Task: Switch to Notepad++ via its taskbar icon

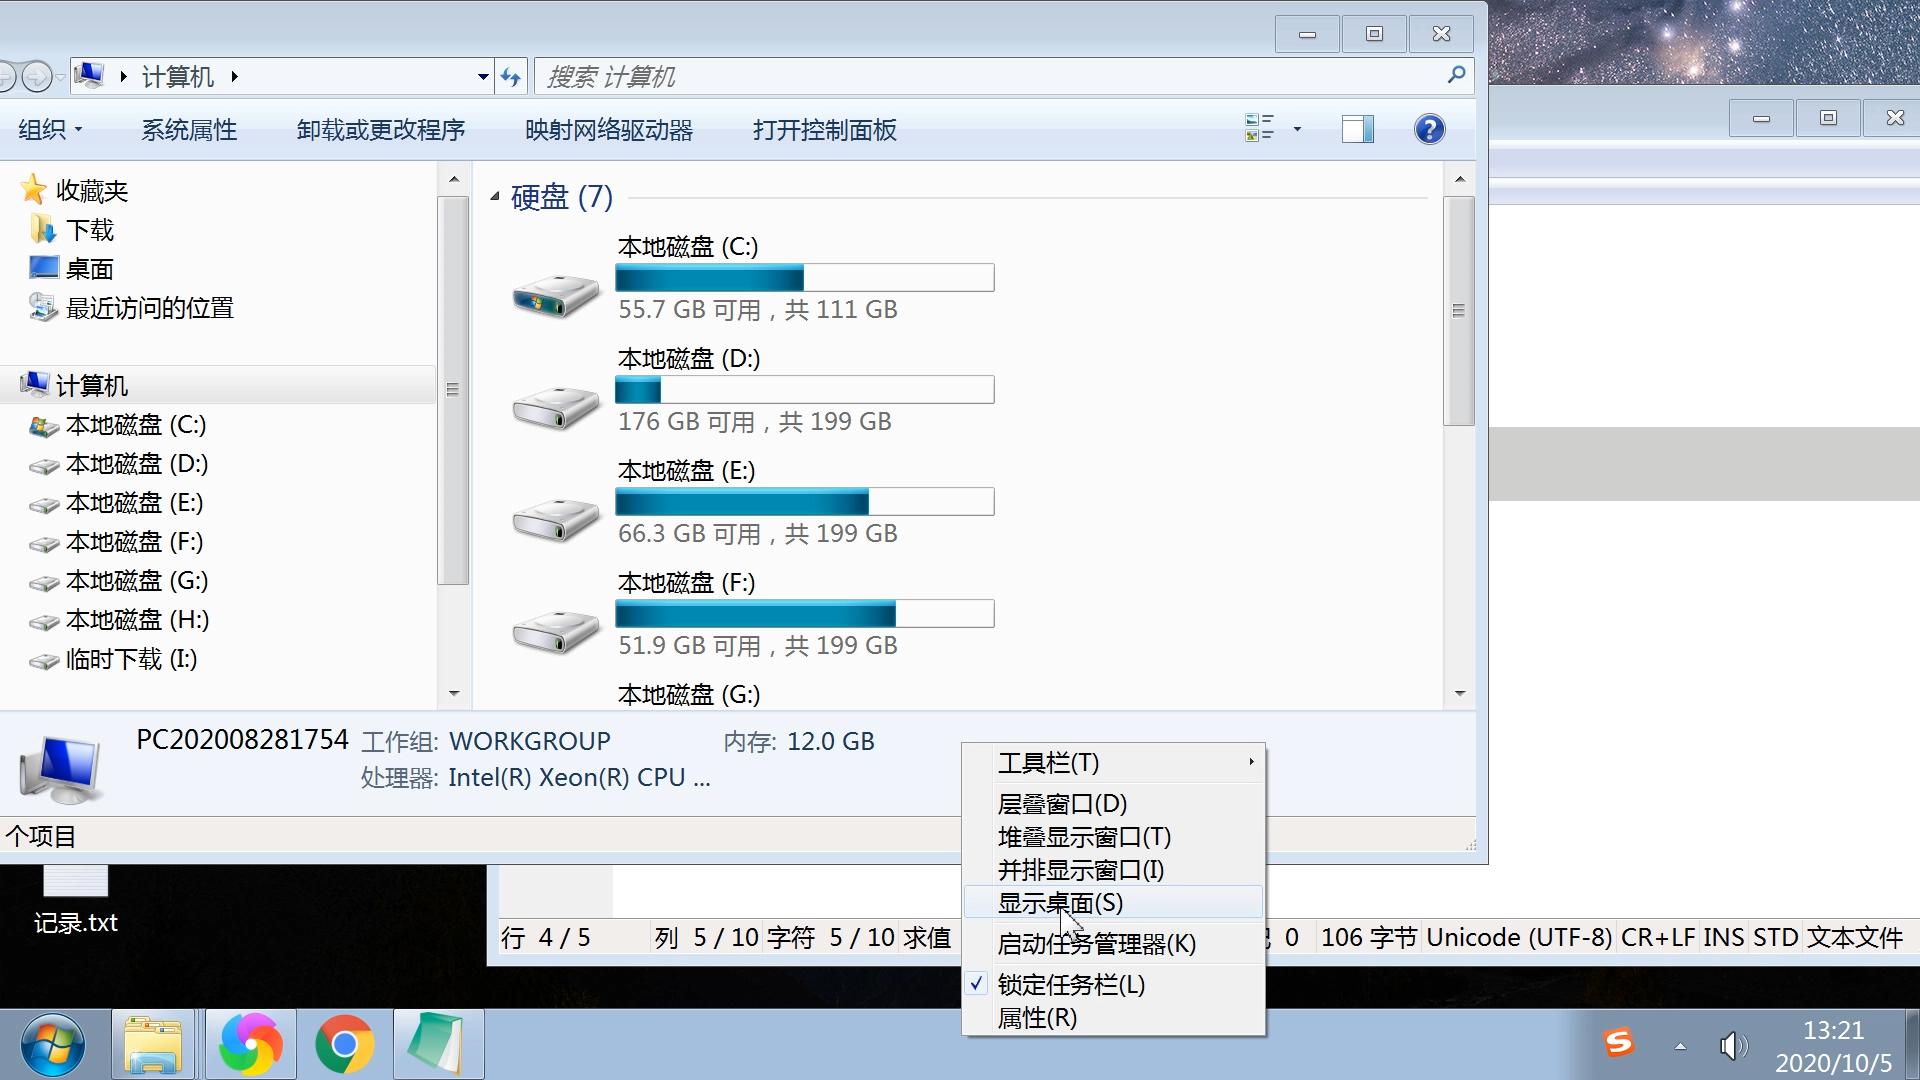Action: [x=438, y=1044]
